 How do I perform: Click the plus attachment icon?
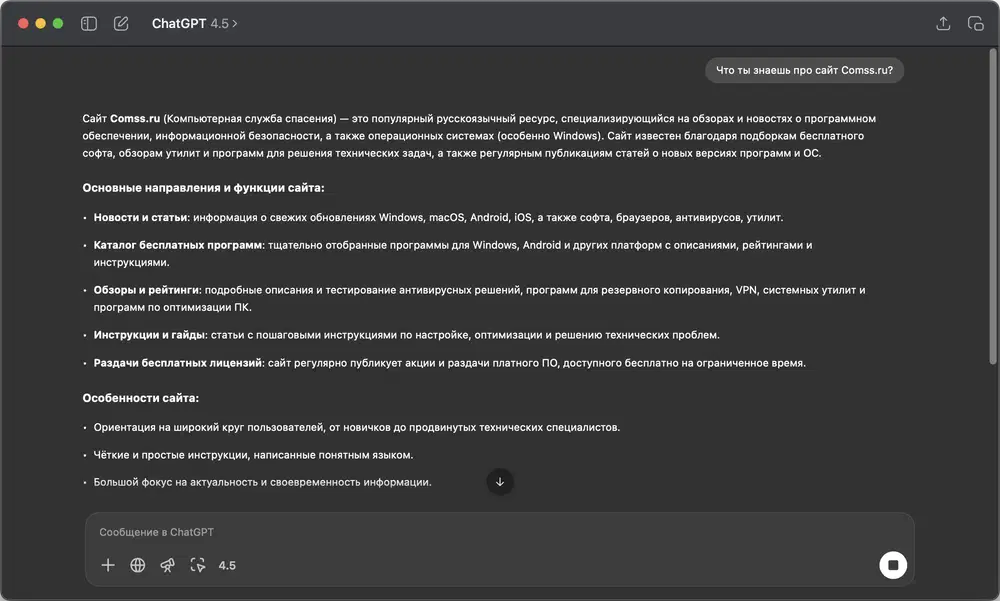108,565
